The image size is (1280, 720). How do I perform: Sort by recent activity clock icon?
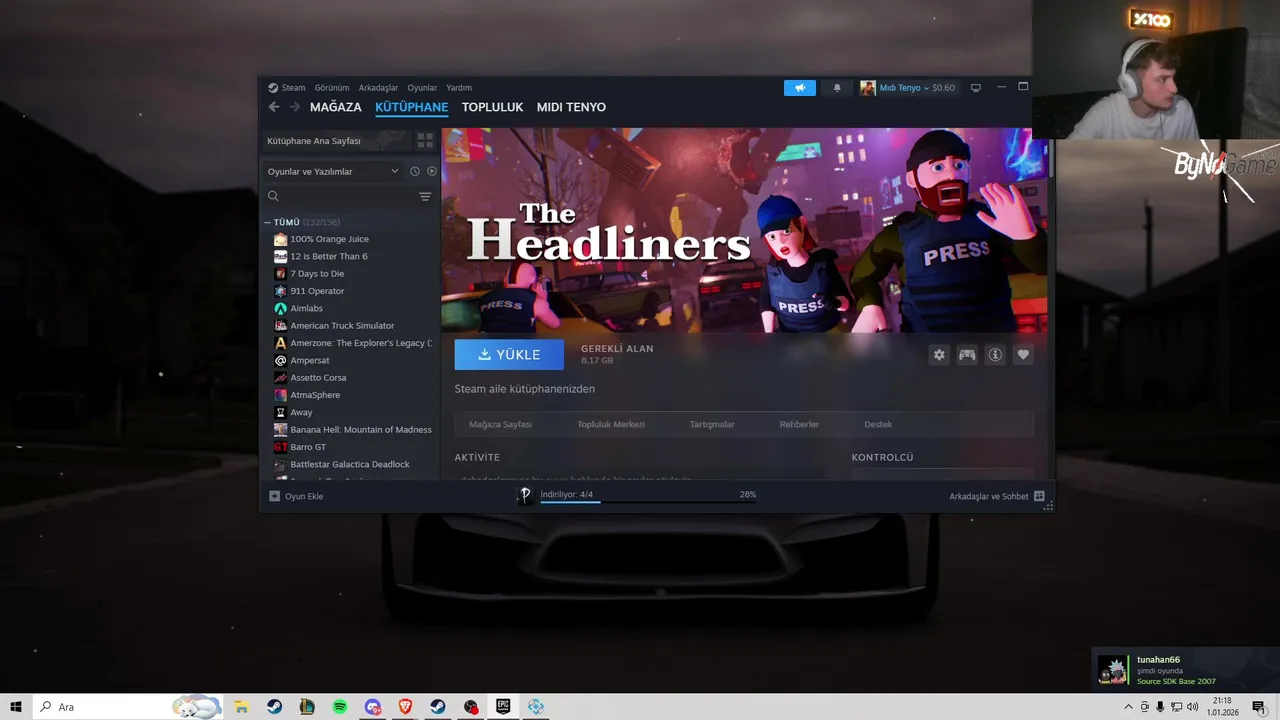415,171
